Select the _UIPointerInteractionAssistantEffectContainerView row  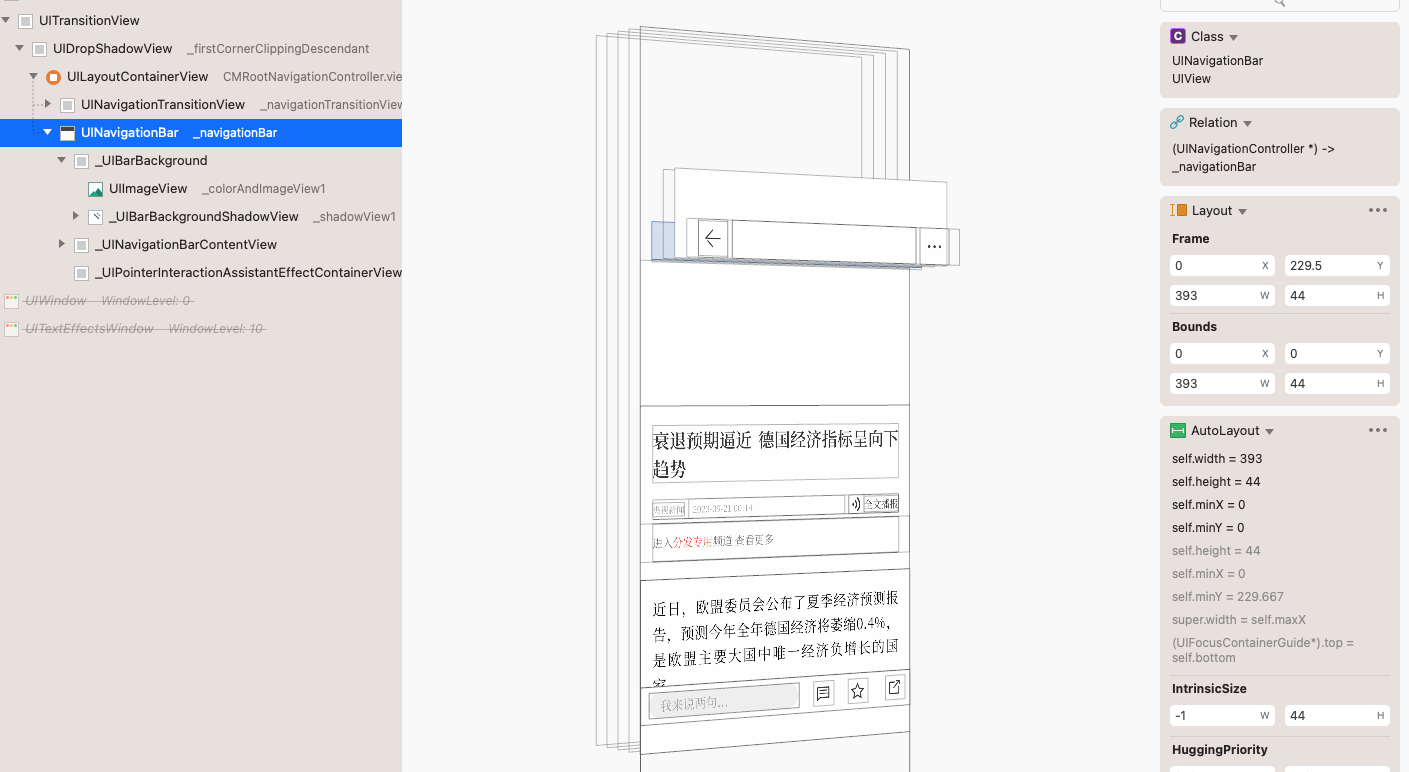(201, 272)
